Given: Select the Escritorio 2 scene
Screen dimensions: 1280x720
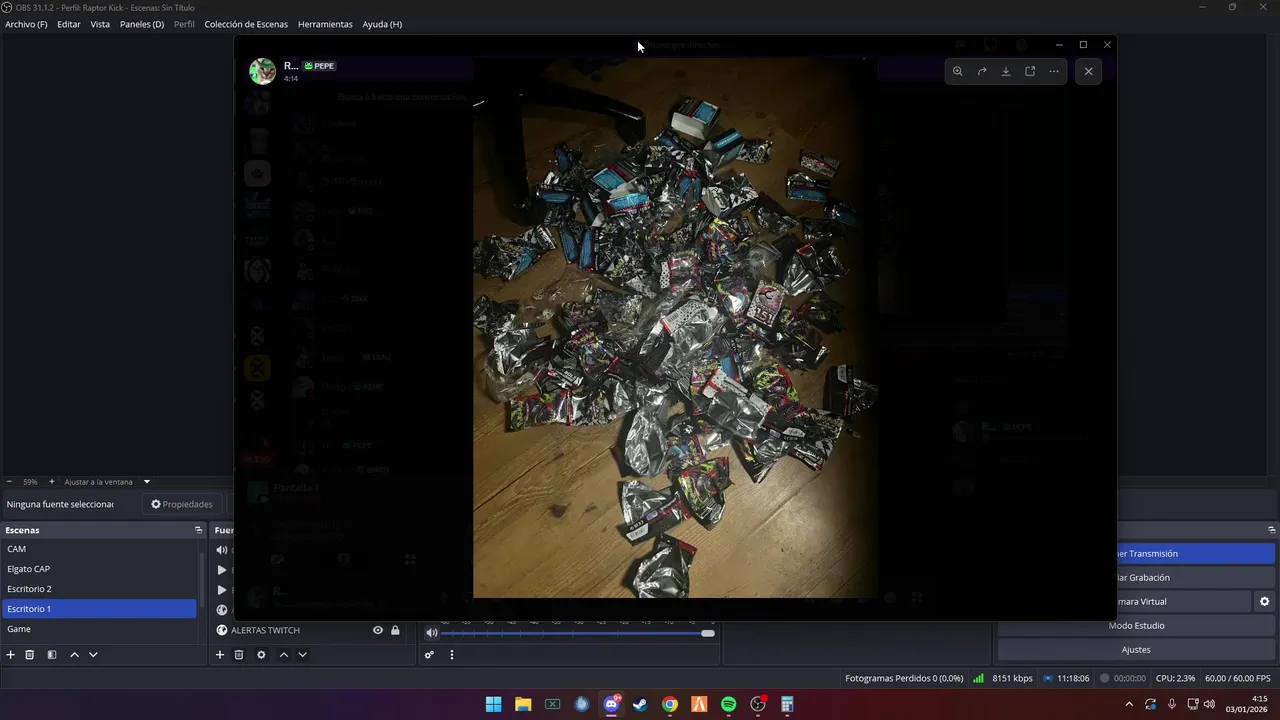Looking at the screenshot, I should click(99, 589).
